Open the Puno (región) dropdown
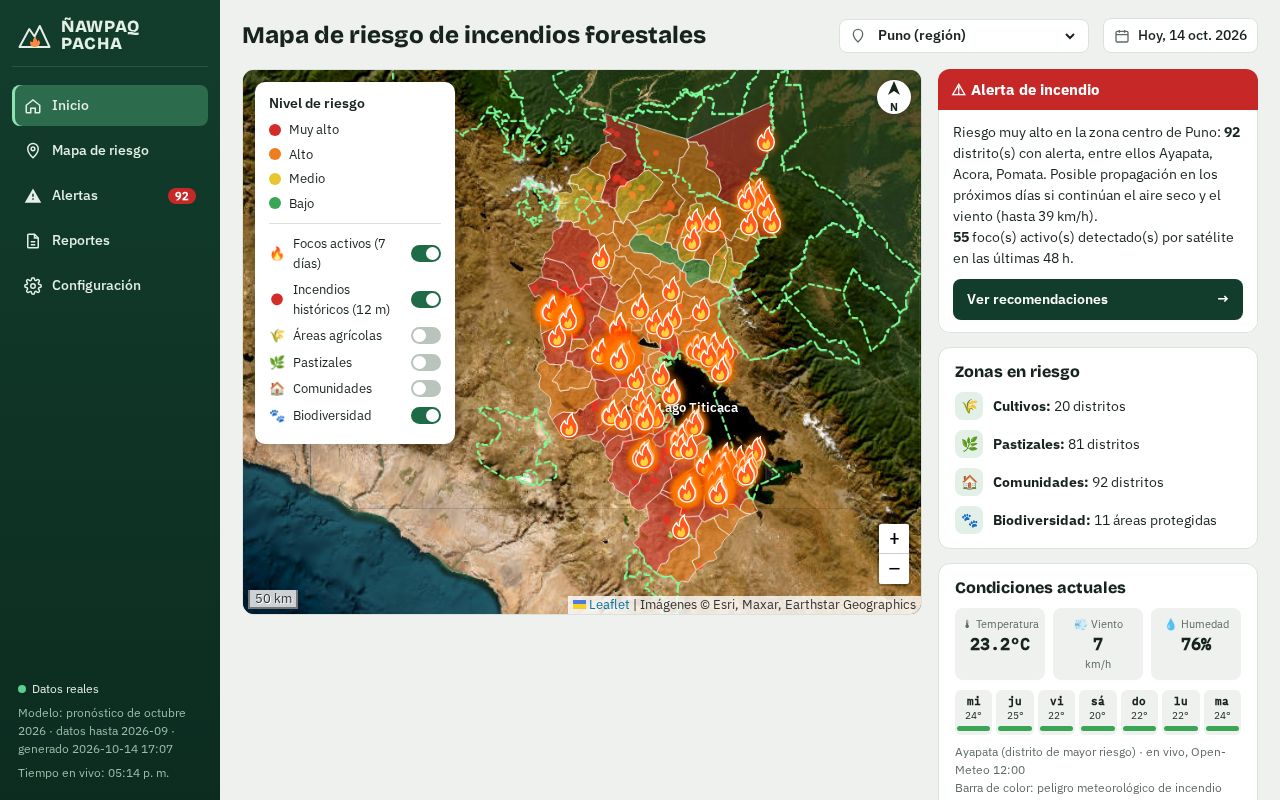Image resolution: width=1280 pixels, height=800 pixels. coord(964,36)
